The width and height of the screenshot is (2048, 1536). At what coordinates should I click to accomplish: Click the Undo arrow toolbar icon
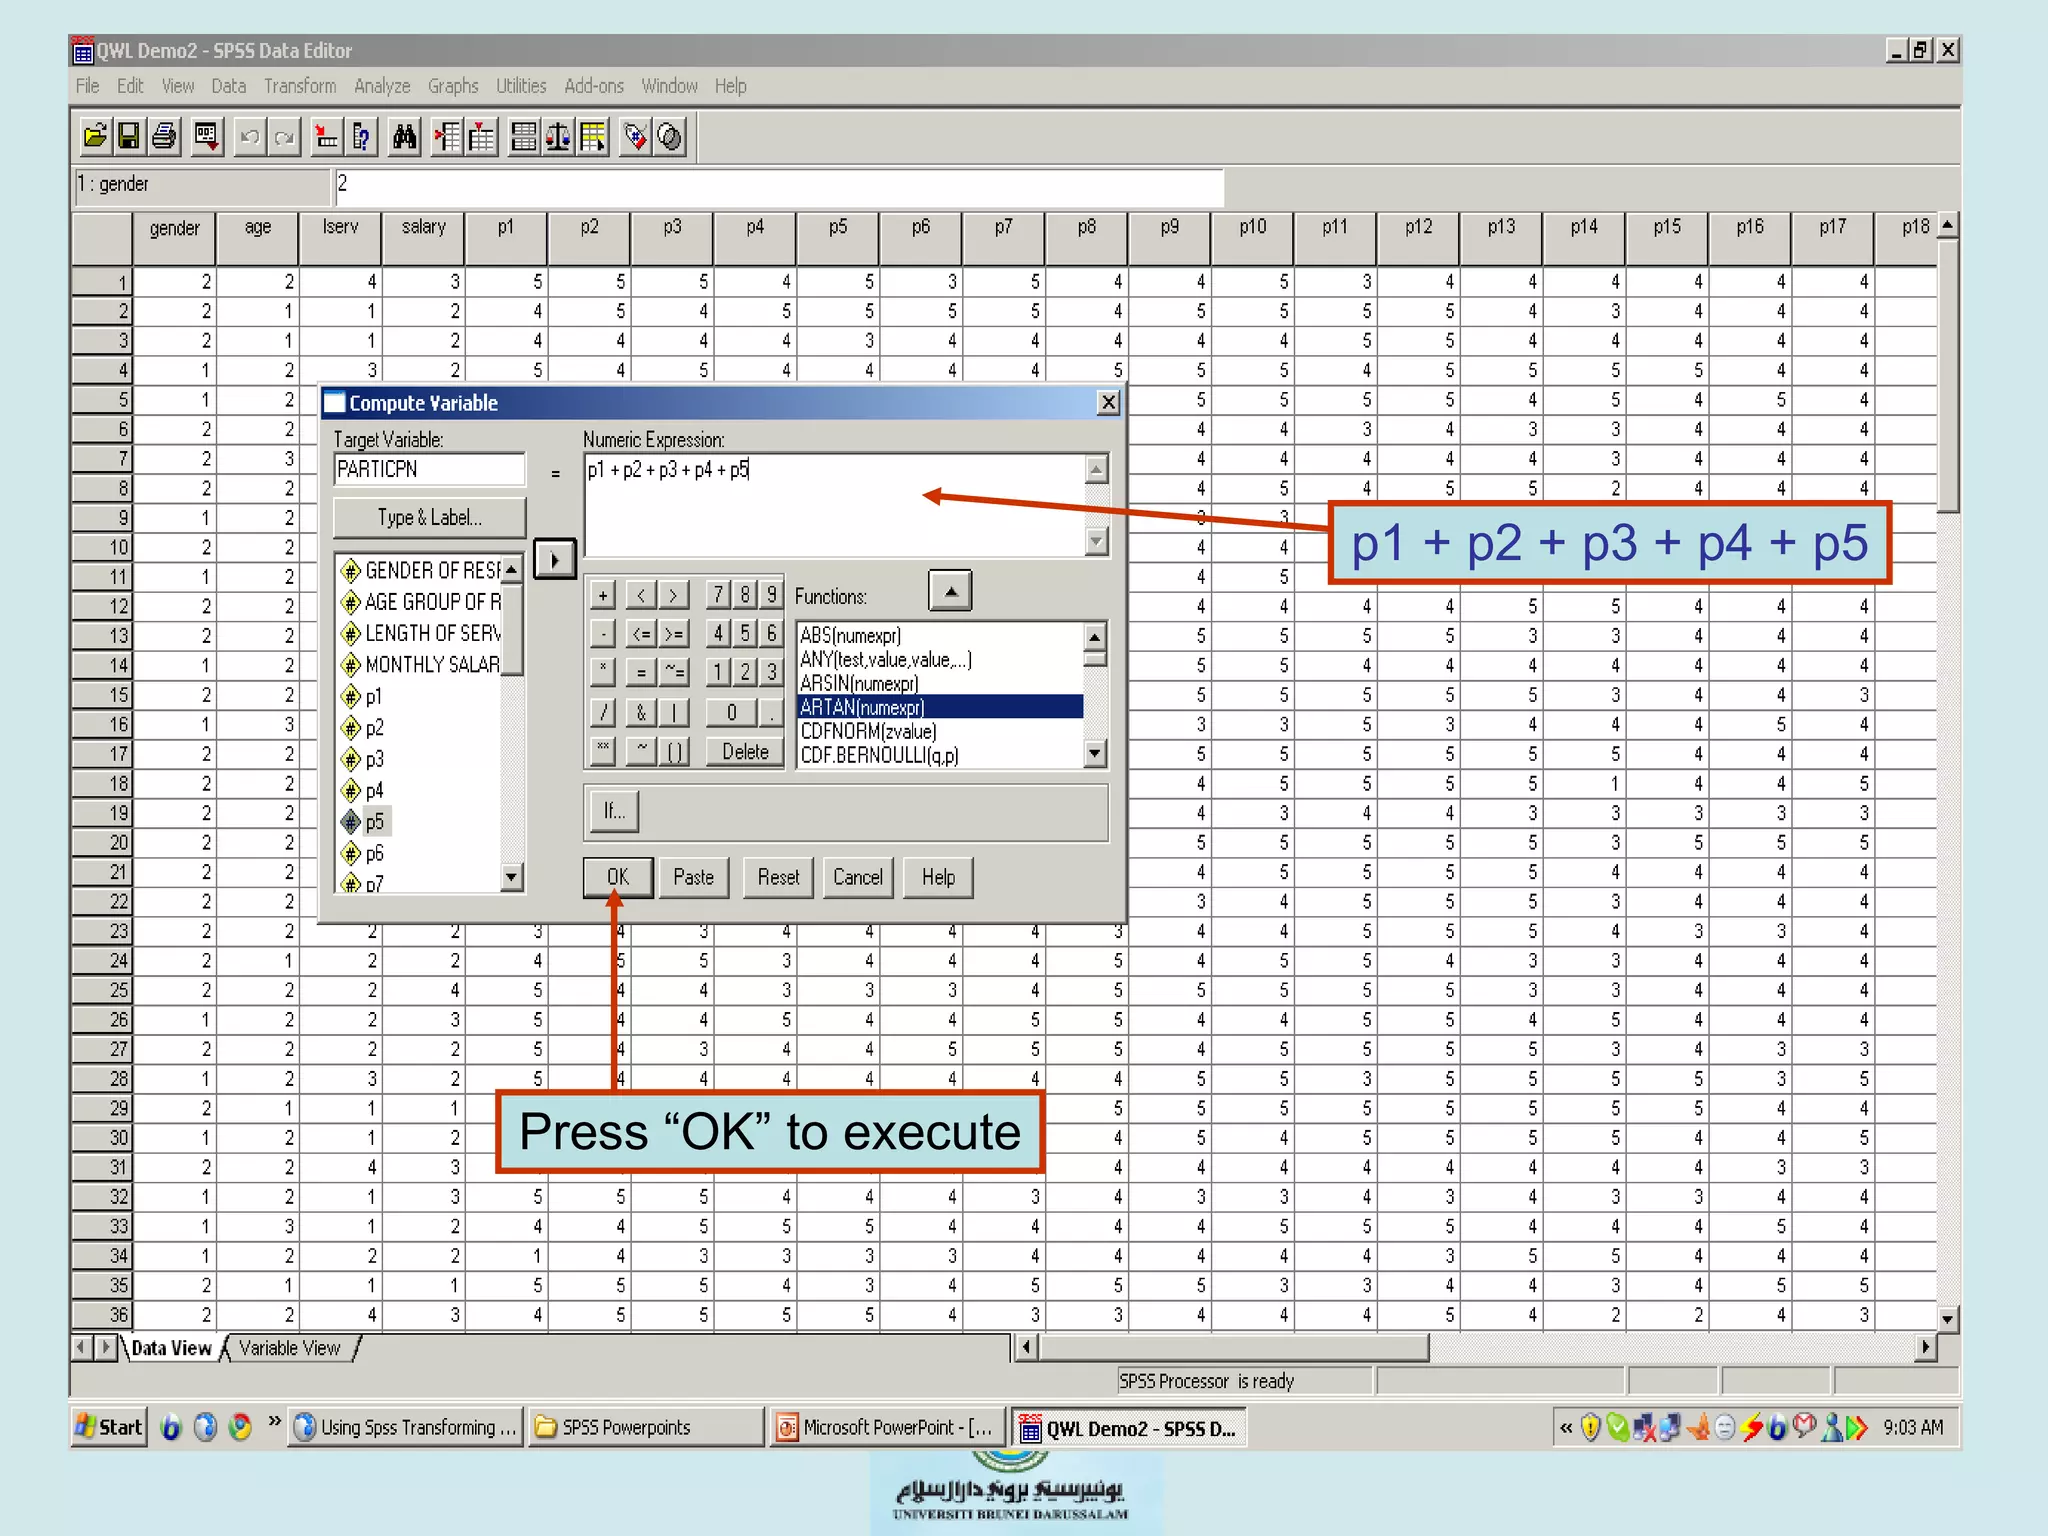tap(250, 136)
